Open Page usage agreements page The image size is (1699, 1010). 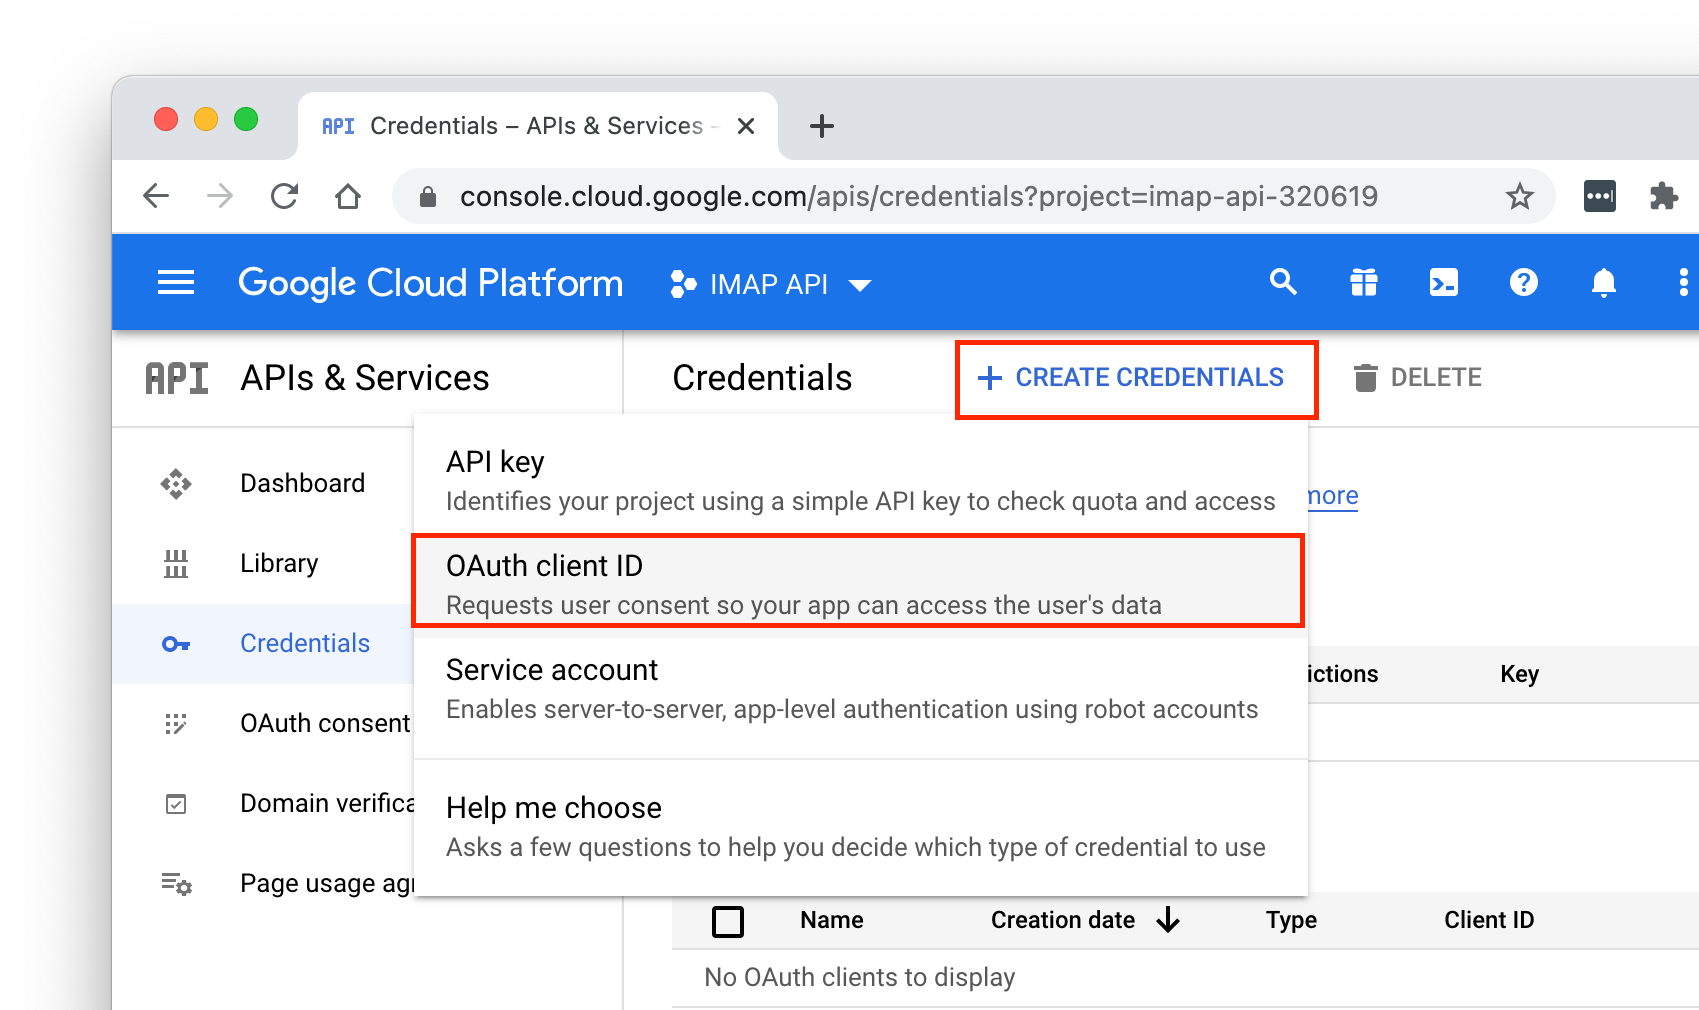pos(327,883)
